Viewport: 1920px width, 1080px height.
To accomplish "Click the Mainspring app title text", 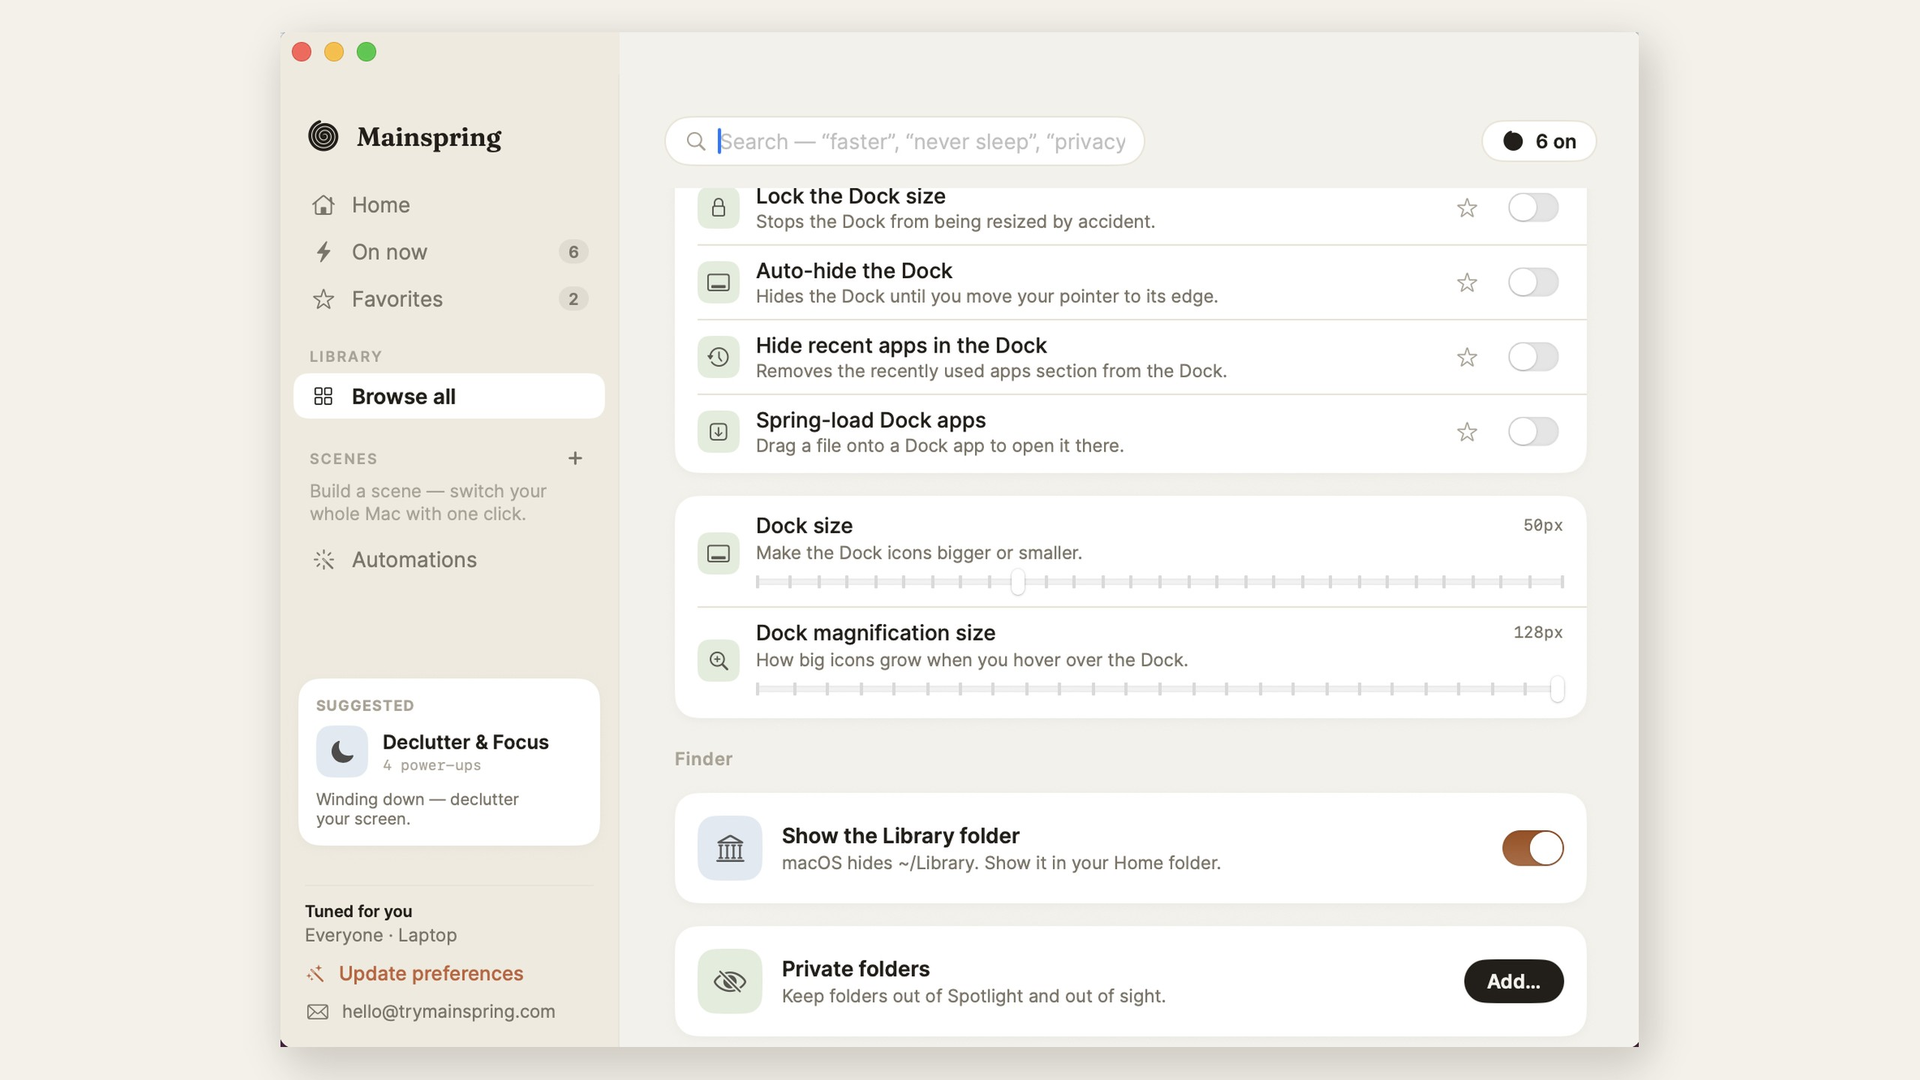I will [429, 137].
